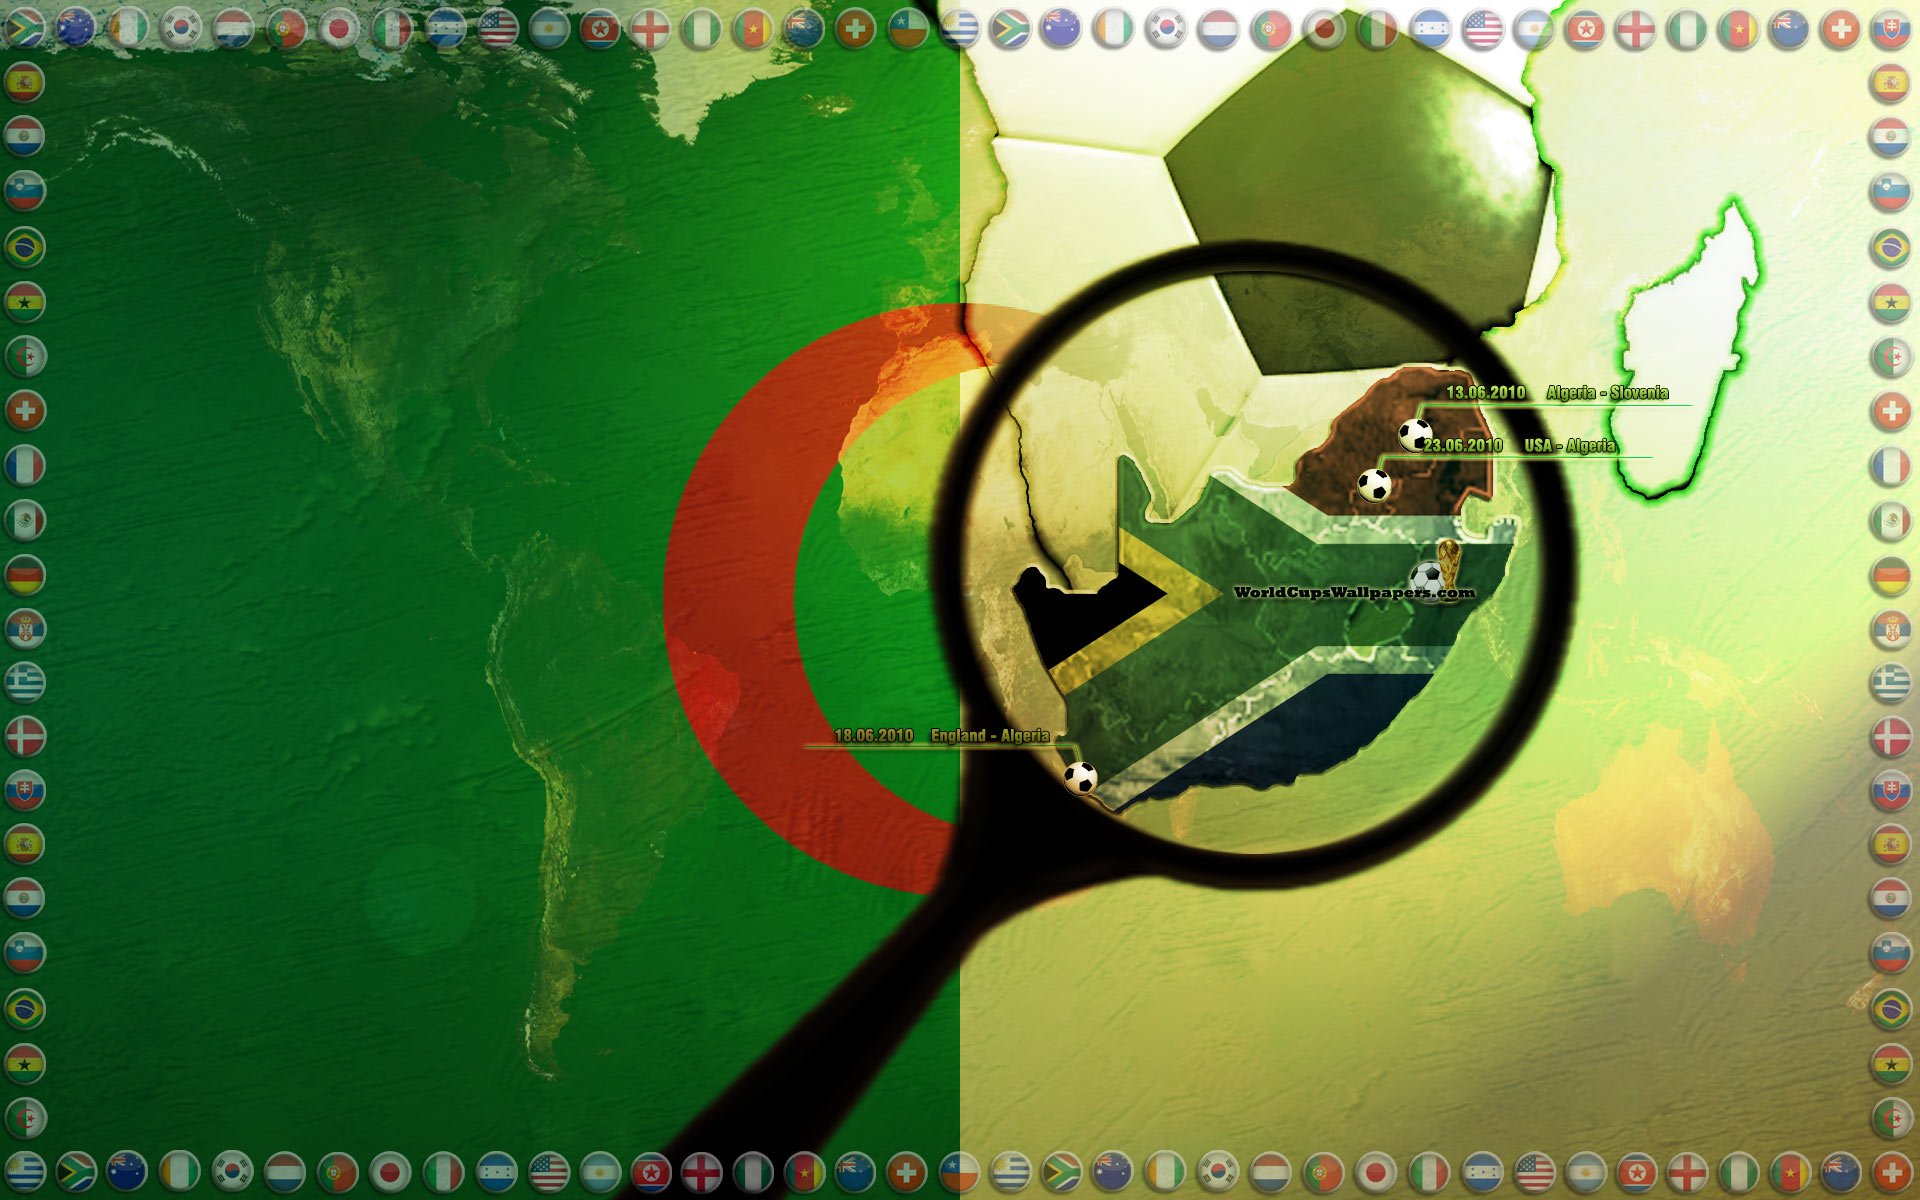The width and height of the screenshot is (1920, 1200).
Task: Click the soccer ball under Algeria - Slovenia label
Action: pyautogui.click(x=1415, y=435)
